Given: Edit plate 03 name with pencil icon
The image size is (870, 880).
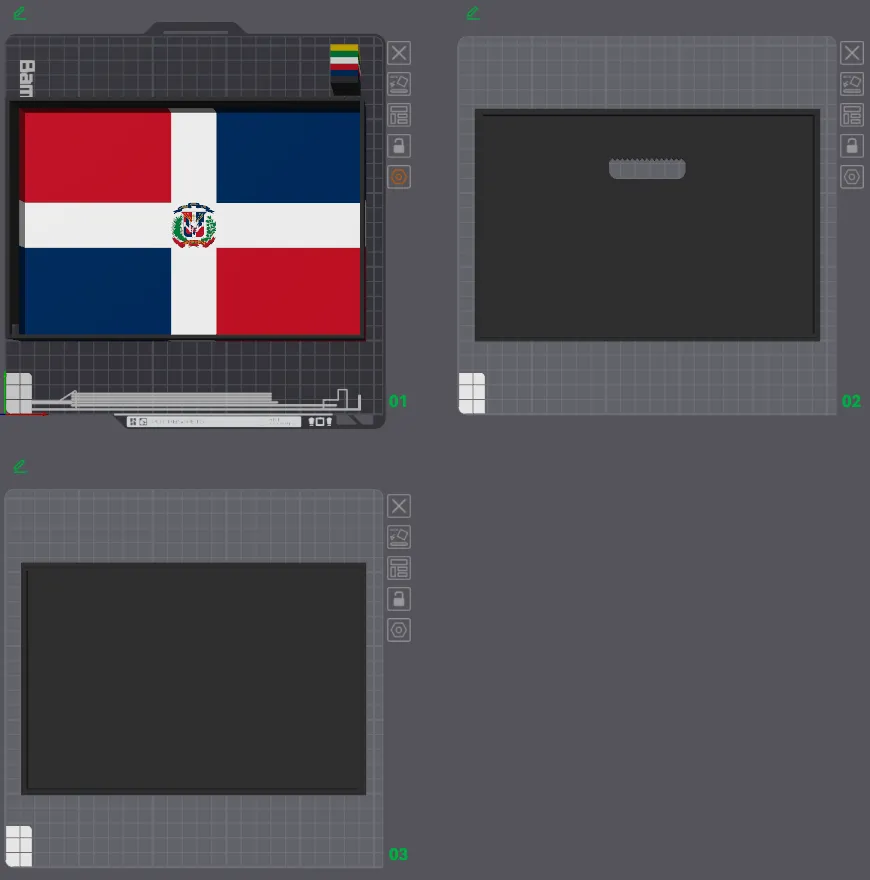Looking at the screenshot, I should 20,466.
